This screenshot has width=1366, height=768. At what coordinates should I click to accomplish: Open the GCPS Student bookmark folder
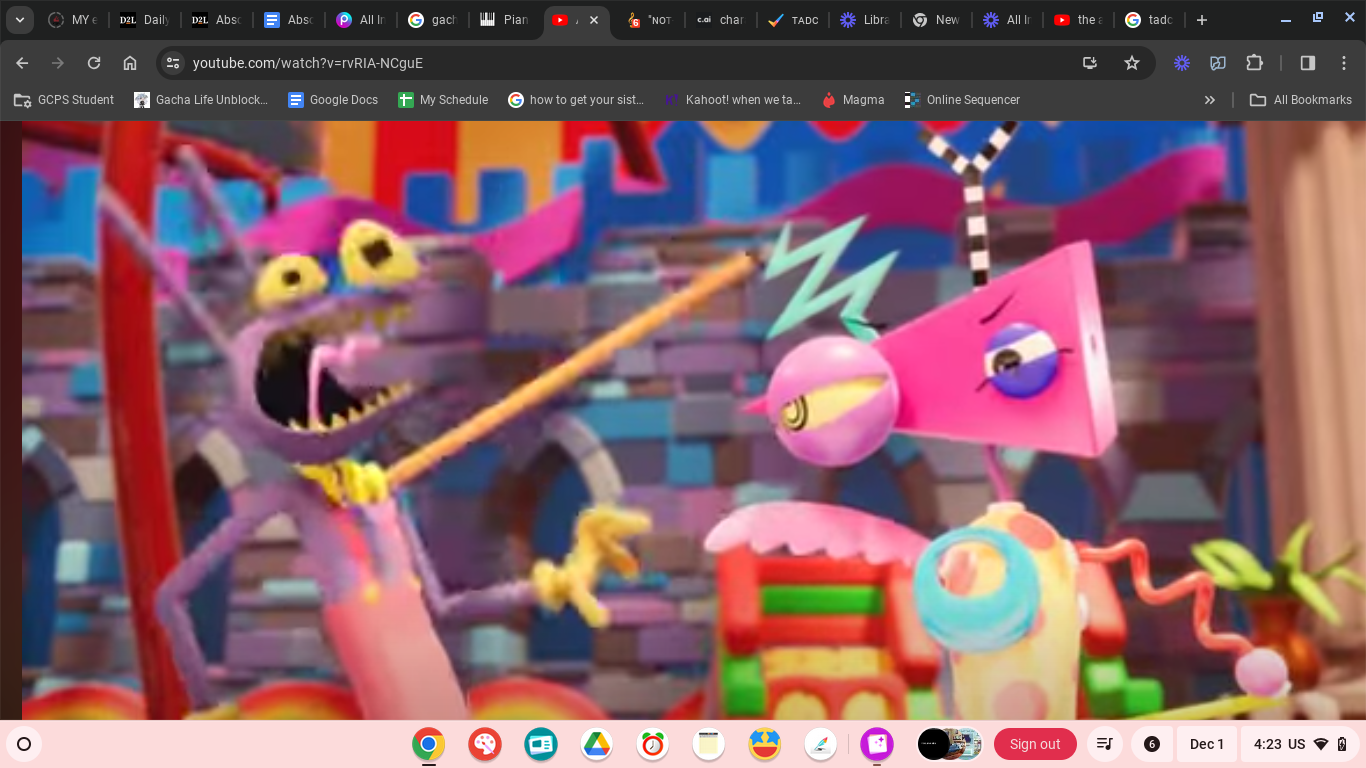pyautogui.click(x=64, y=100)
